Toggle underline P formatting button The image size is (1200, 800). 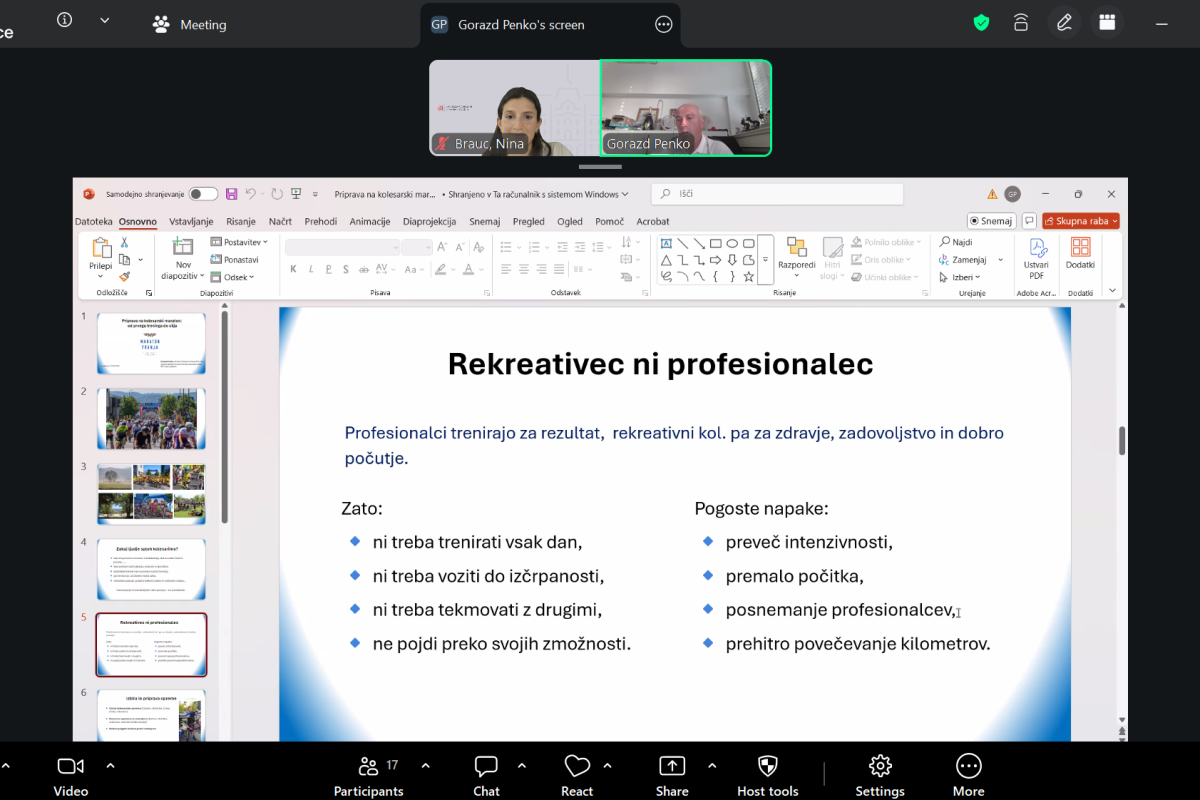[x=327, y=269]
